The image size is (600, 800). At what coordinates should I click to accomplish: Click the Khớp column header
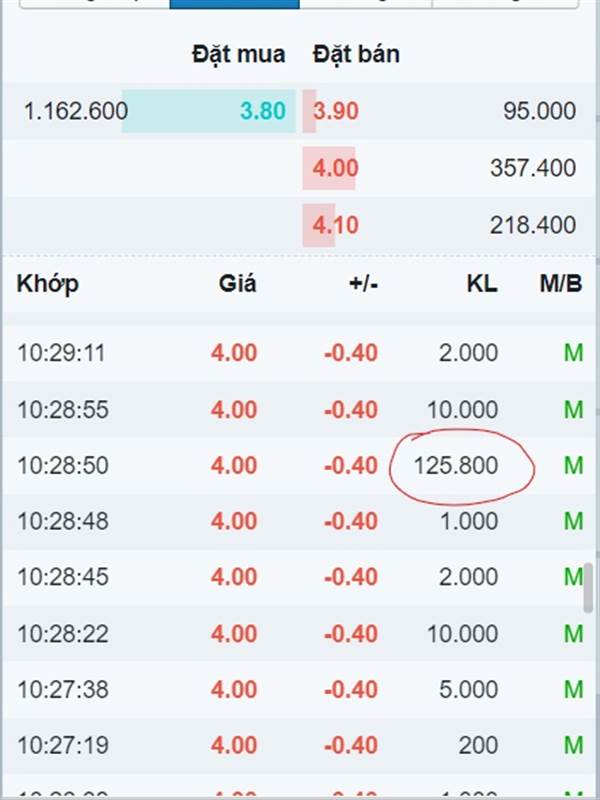48,284
